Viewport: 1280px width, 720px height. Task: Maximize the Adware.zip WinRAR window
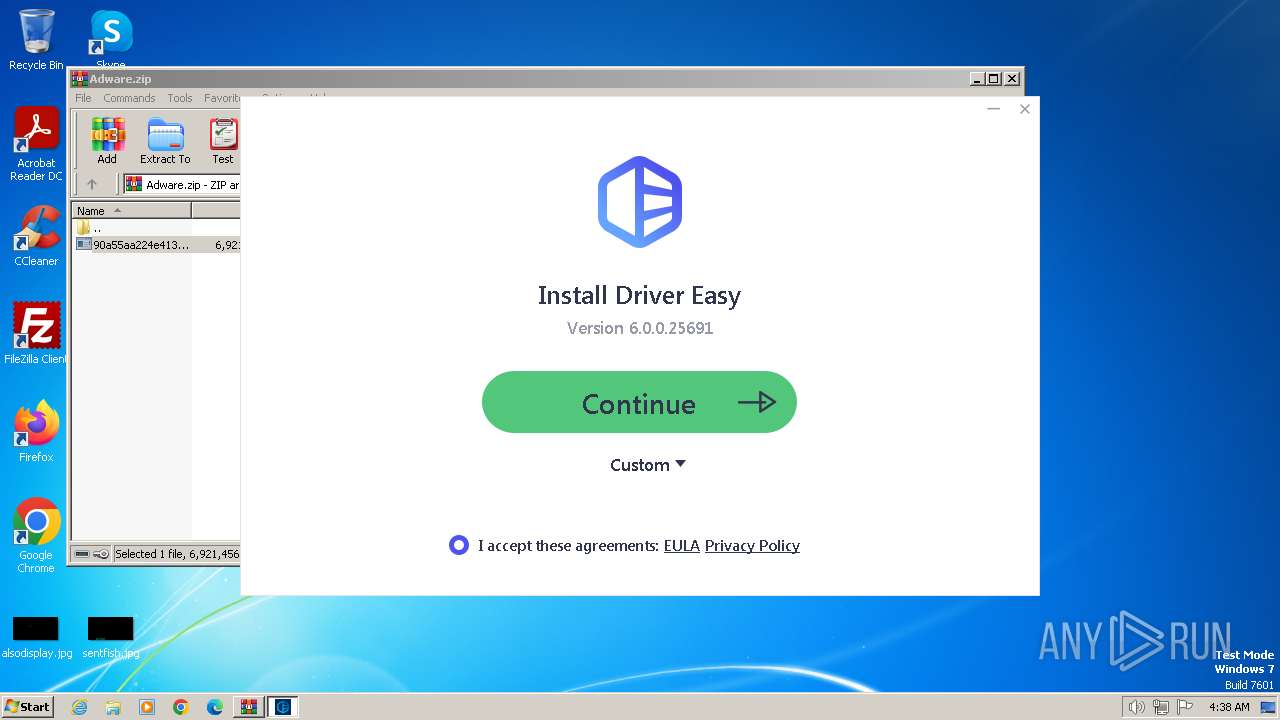[993, 79]
